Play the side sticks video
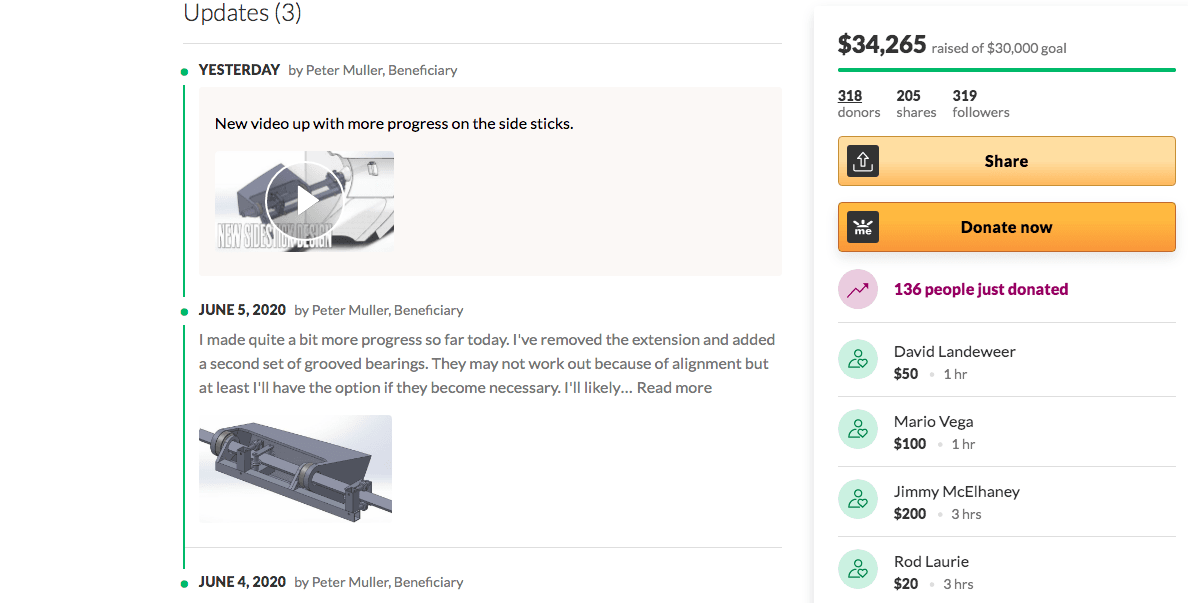This screenshot has height=603, width=1188. pos(304,201)
